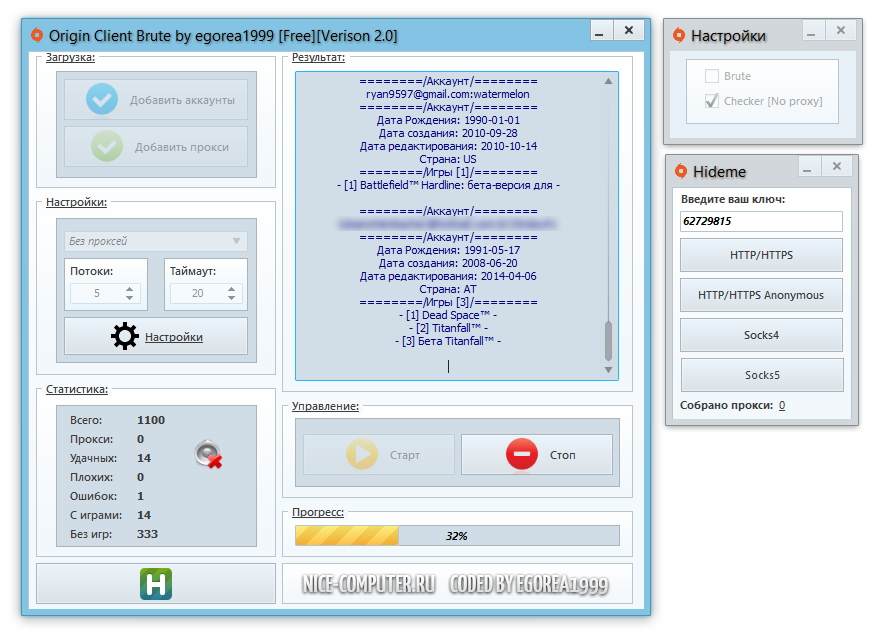Click the collected proxies count link 0

point(782,405)
